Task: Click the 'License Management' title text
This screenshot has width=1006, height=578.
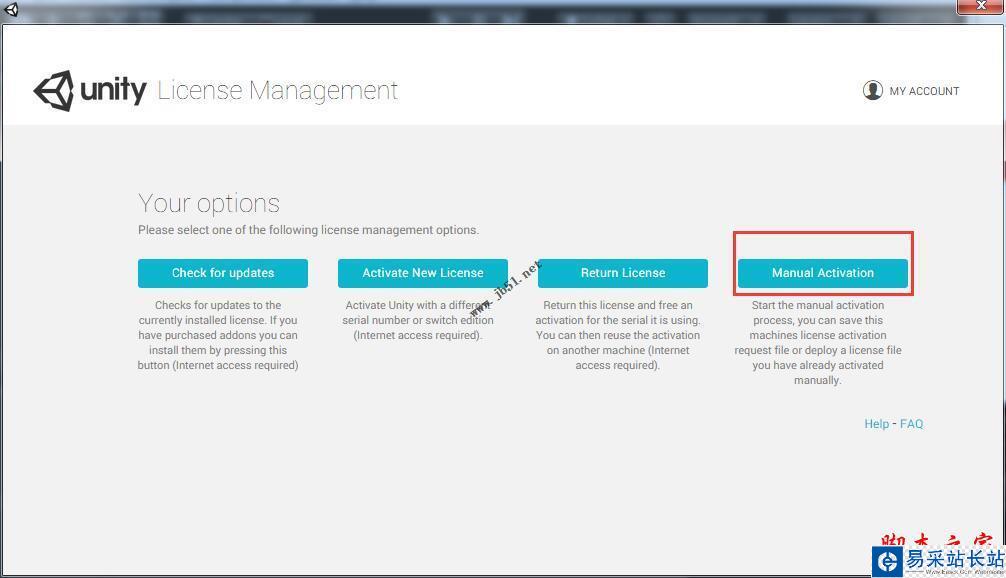Action: tap(277, 91)
